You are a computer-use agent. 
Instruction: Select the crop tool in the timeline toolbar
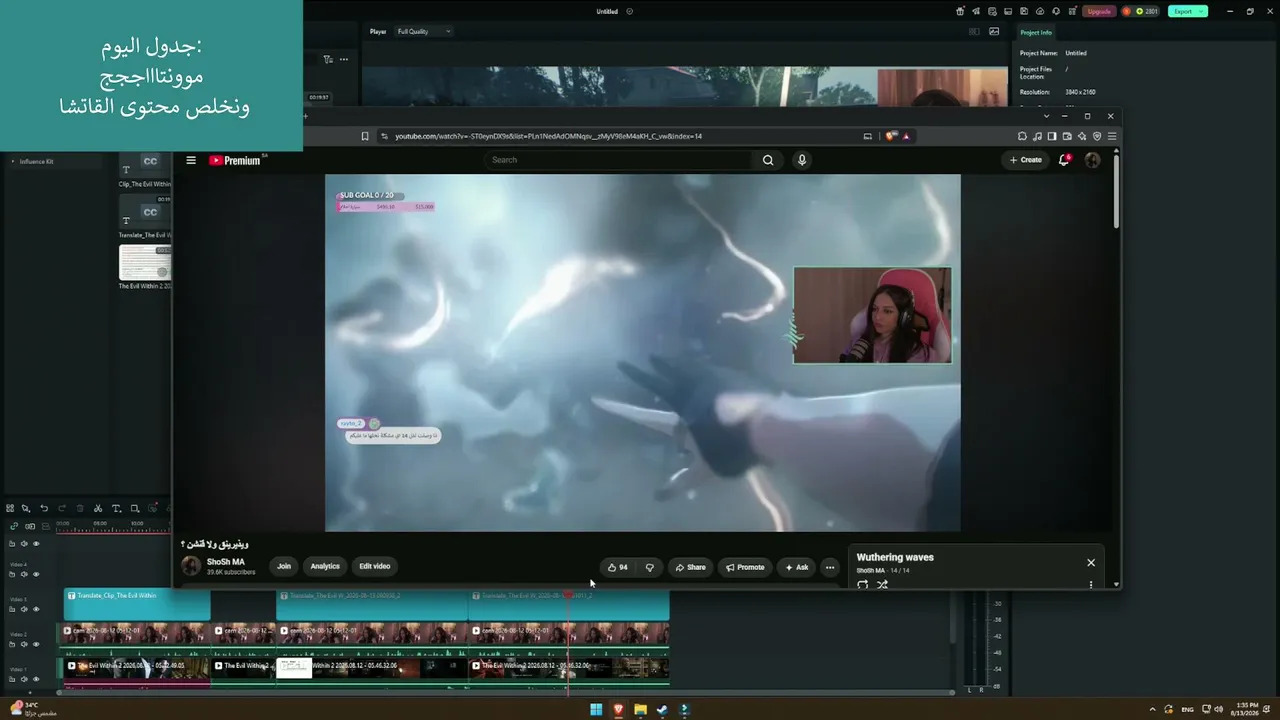[x=135, y=508]
